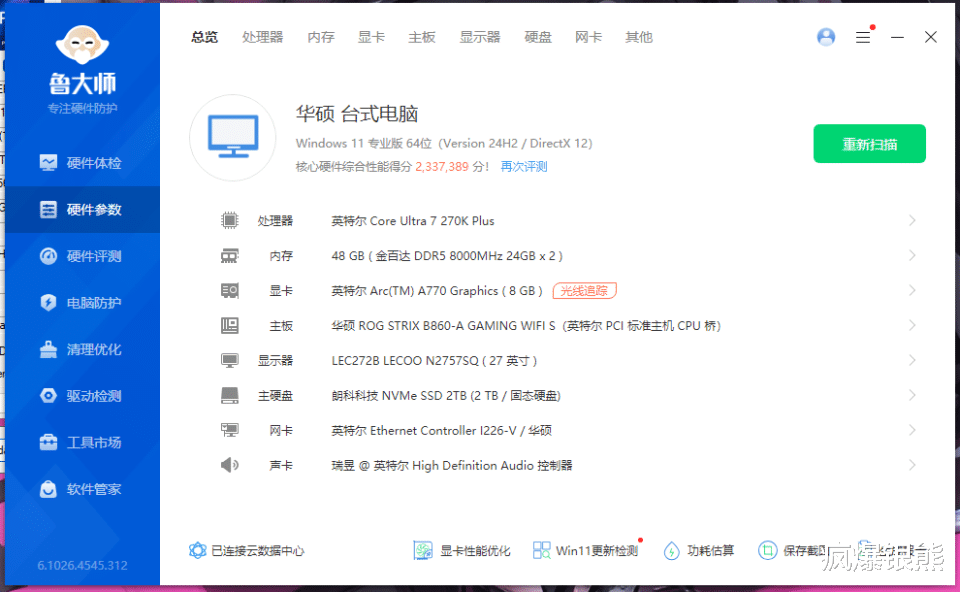Open 软件管家 software manager

click(x=81, y=489)
